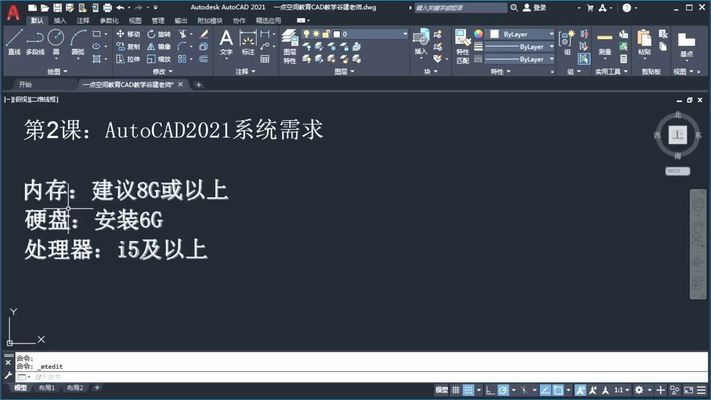
Task: Switch to the Manage (管理) ribbon tab
Action: click(158, 20)
